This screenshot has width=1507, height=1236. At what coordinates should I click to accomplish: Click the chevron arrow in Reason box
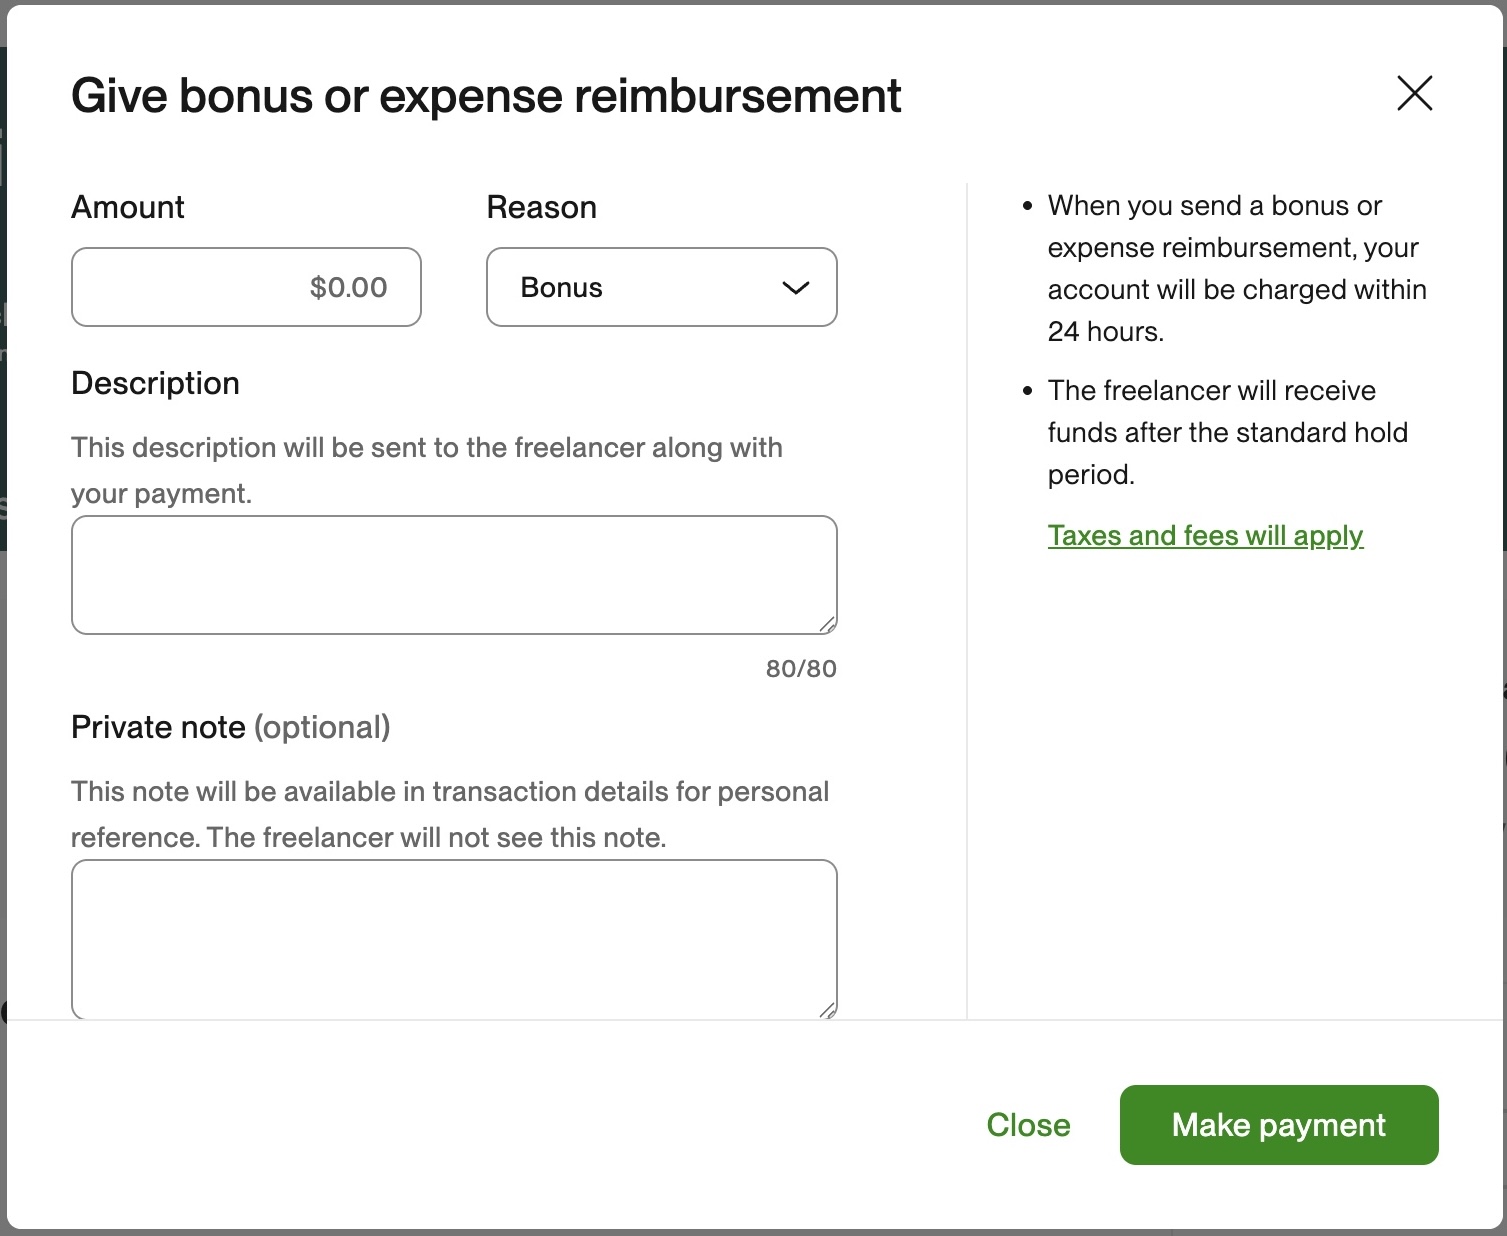tap(795, 288)
